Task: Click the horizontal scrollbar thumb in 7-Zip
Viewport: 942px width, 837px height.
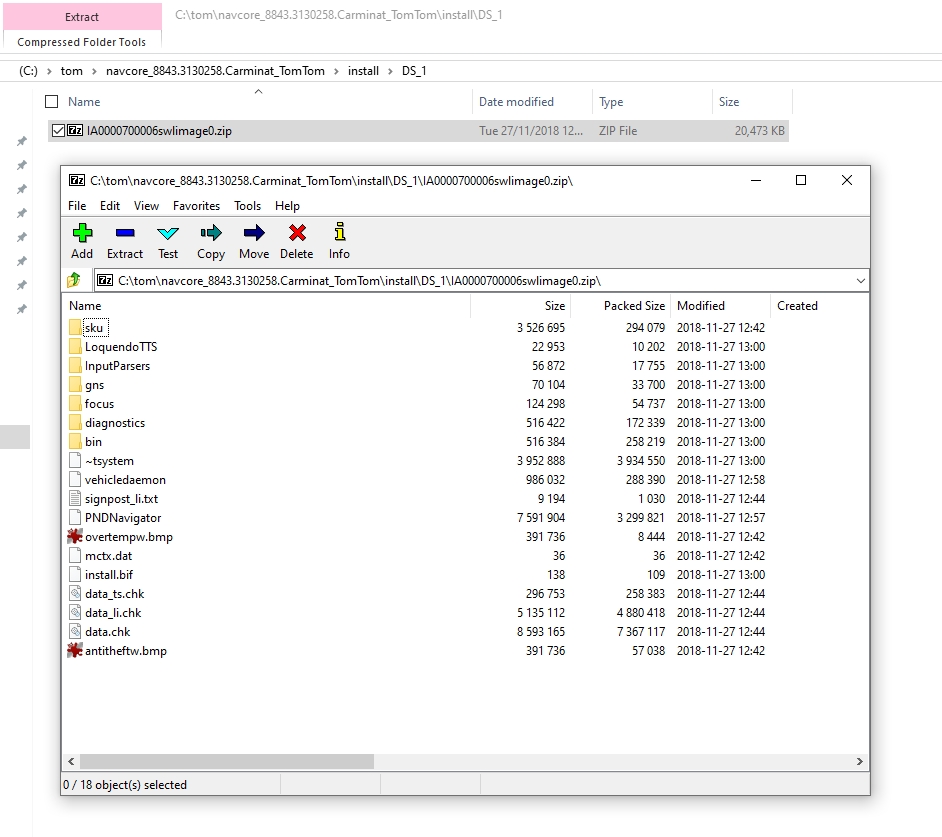Action: [227, 761]
